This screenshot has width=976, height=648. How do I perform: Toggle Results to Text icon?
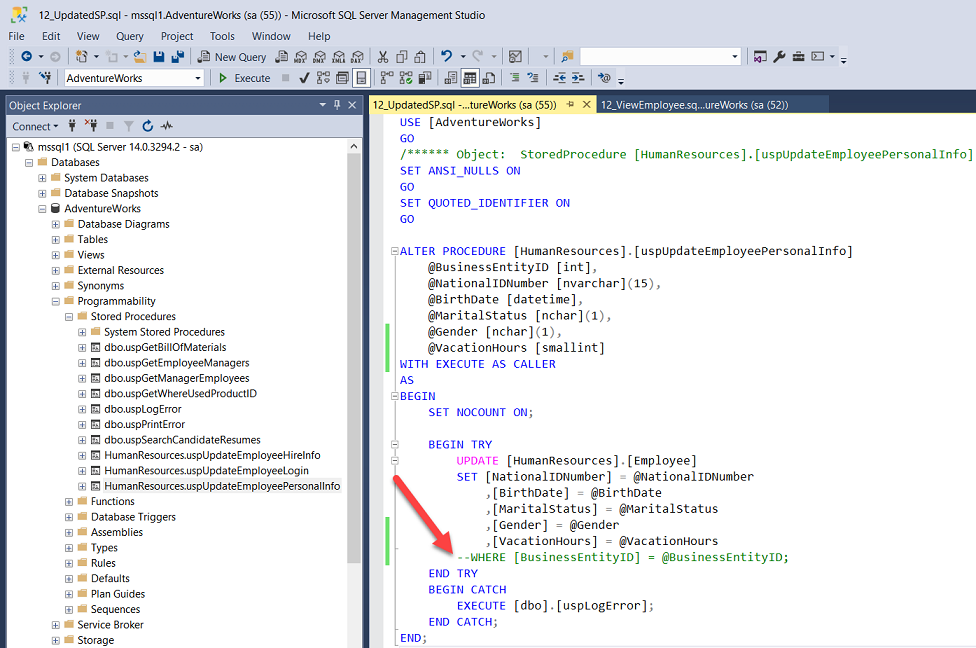click(x=451, y=78)
